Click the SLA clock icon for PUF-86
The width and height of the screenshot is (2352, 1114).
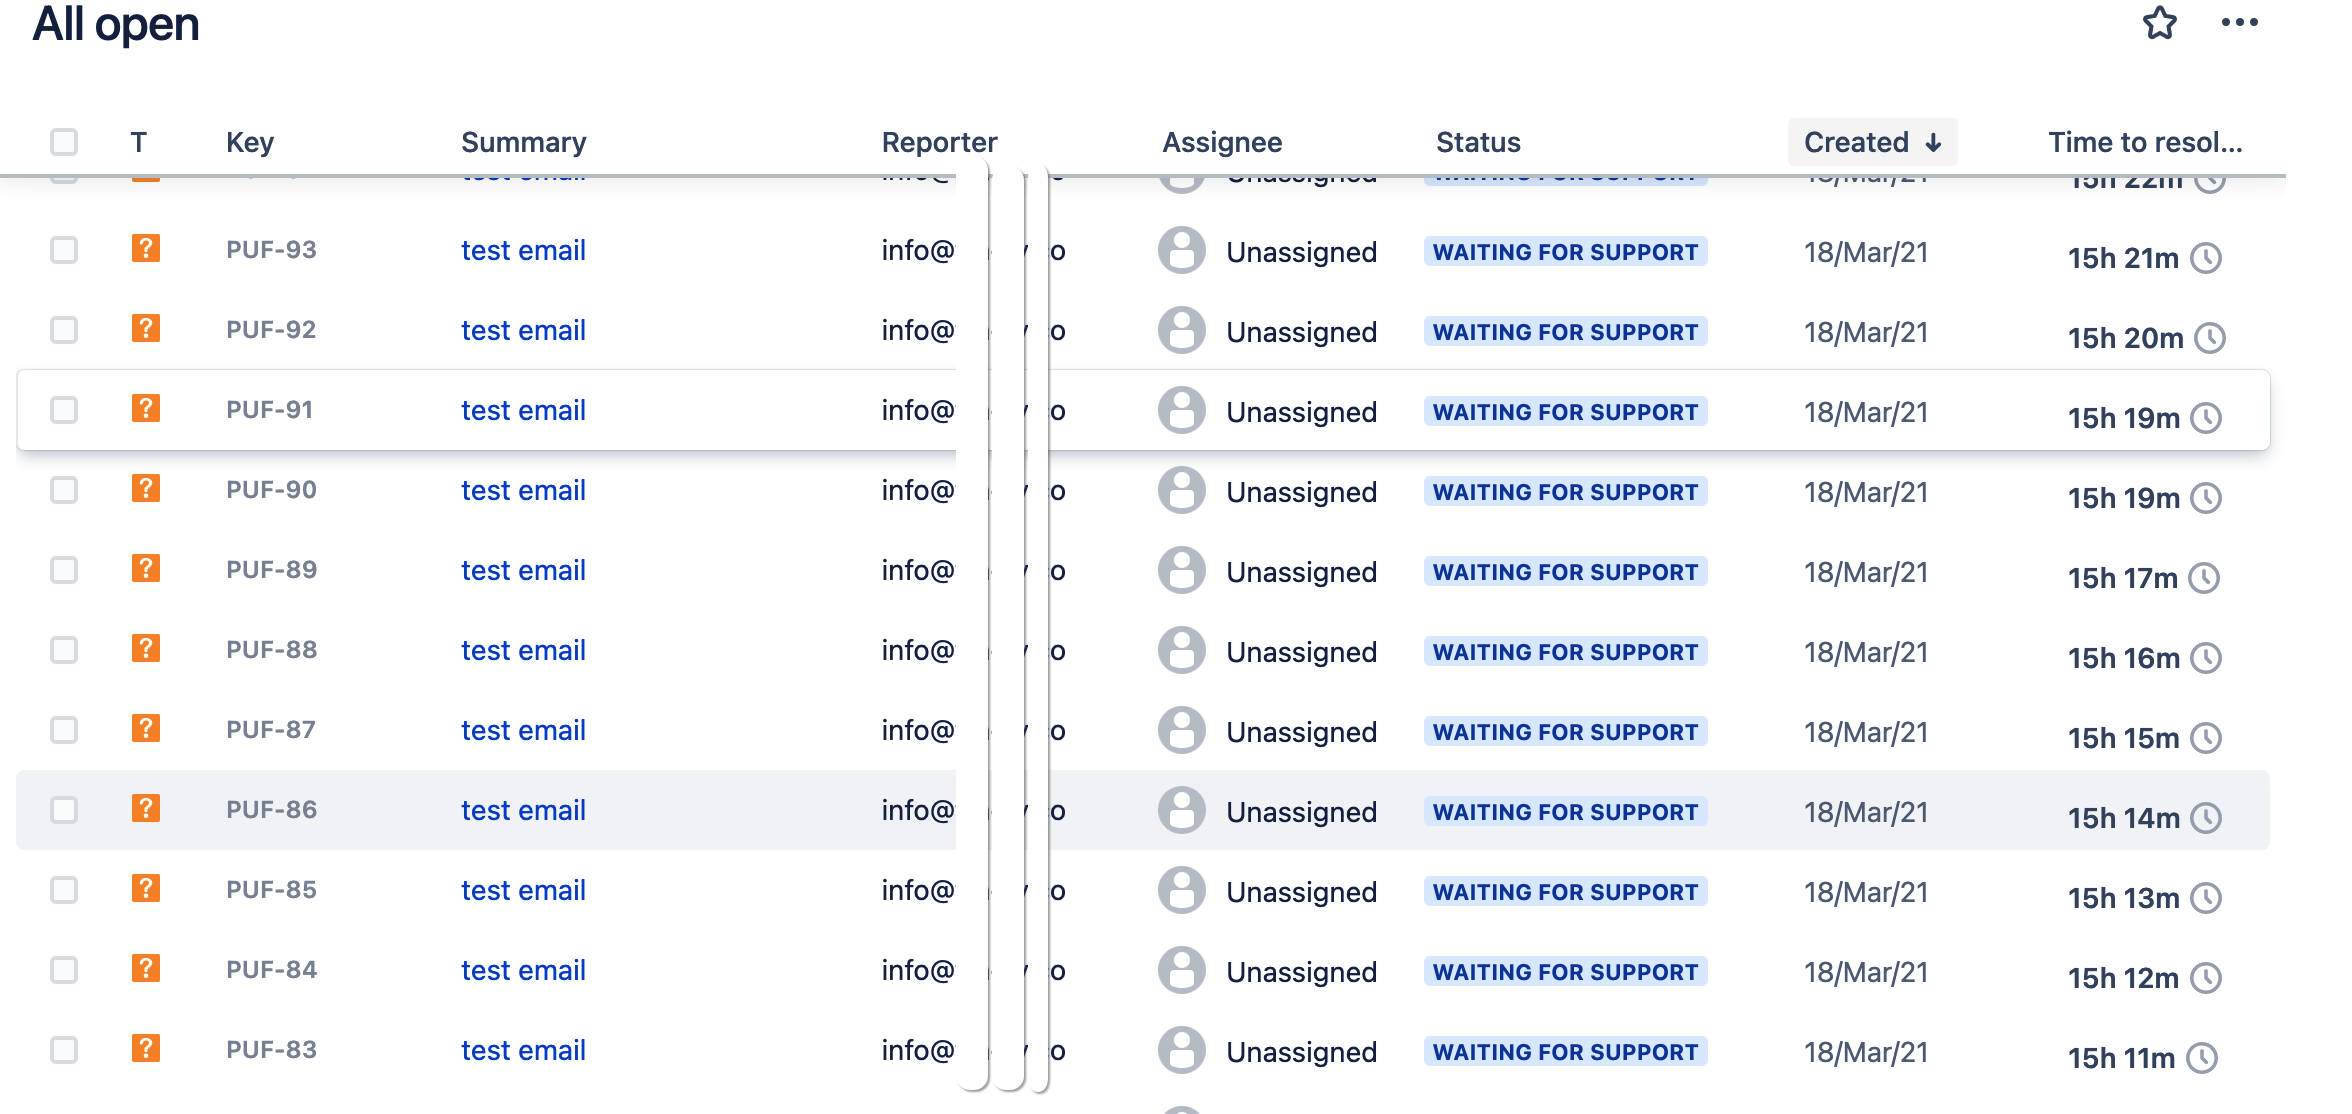tap(2206, 818)
